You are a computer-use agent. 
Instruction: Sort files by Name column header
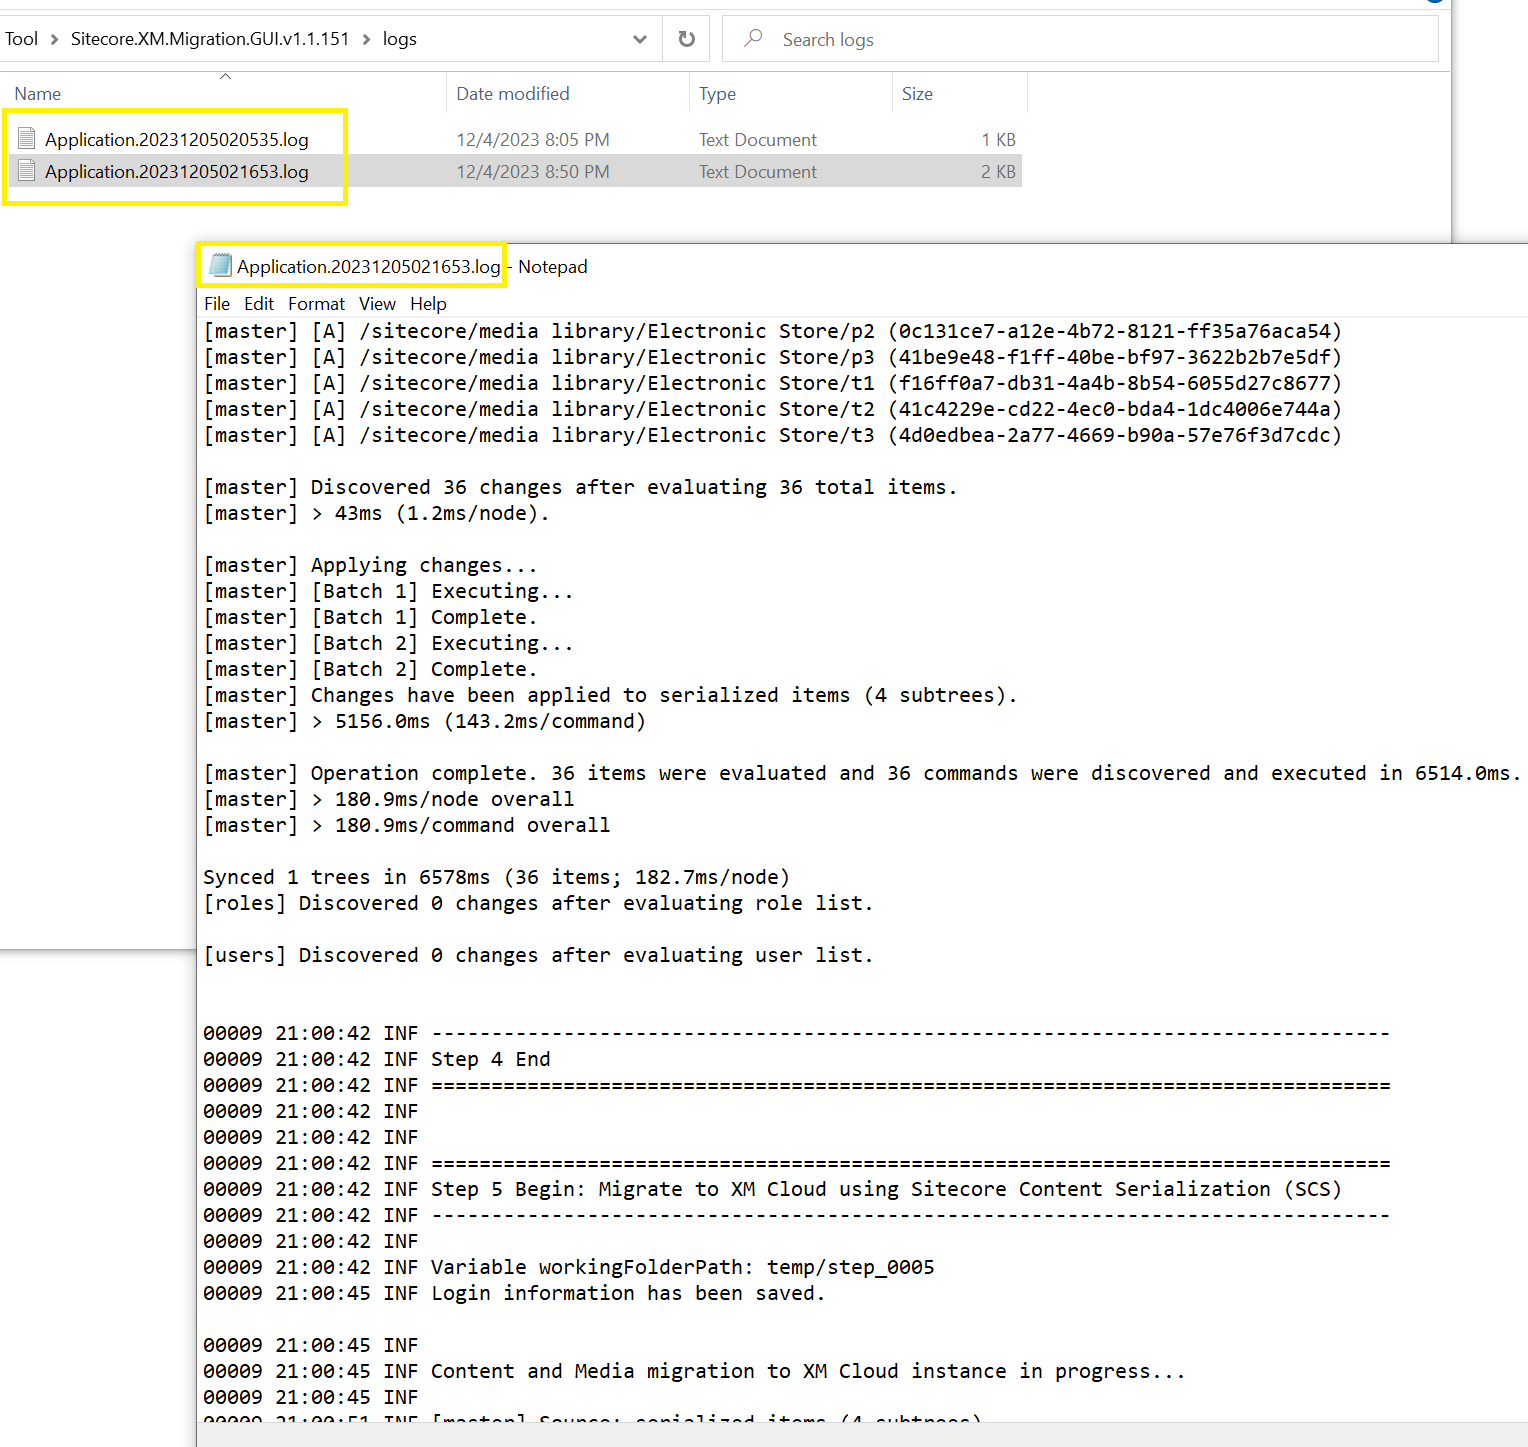[x=38, y=94]
